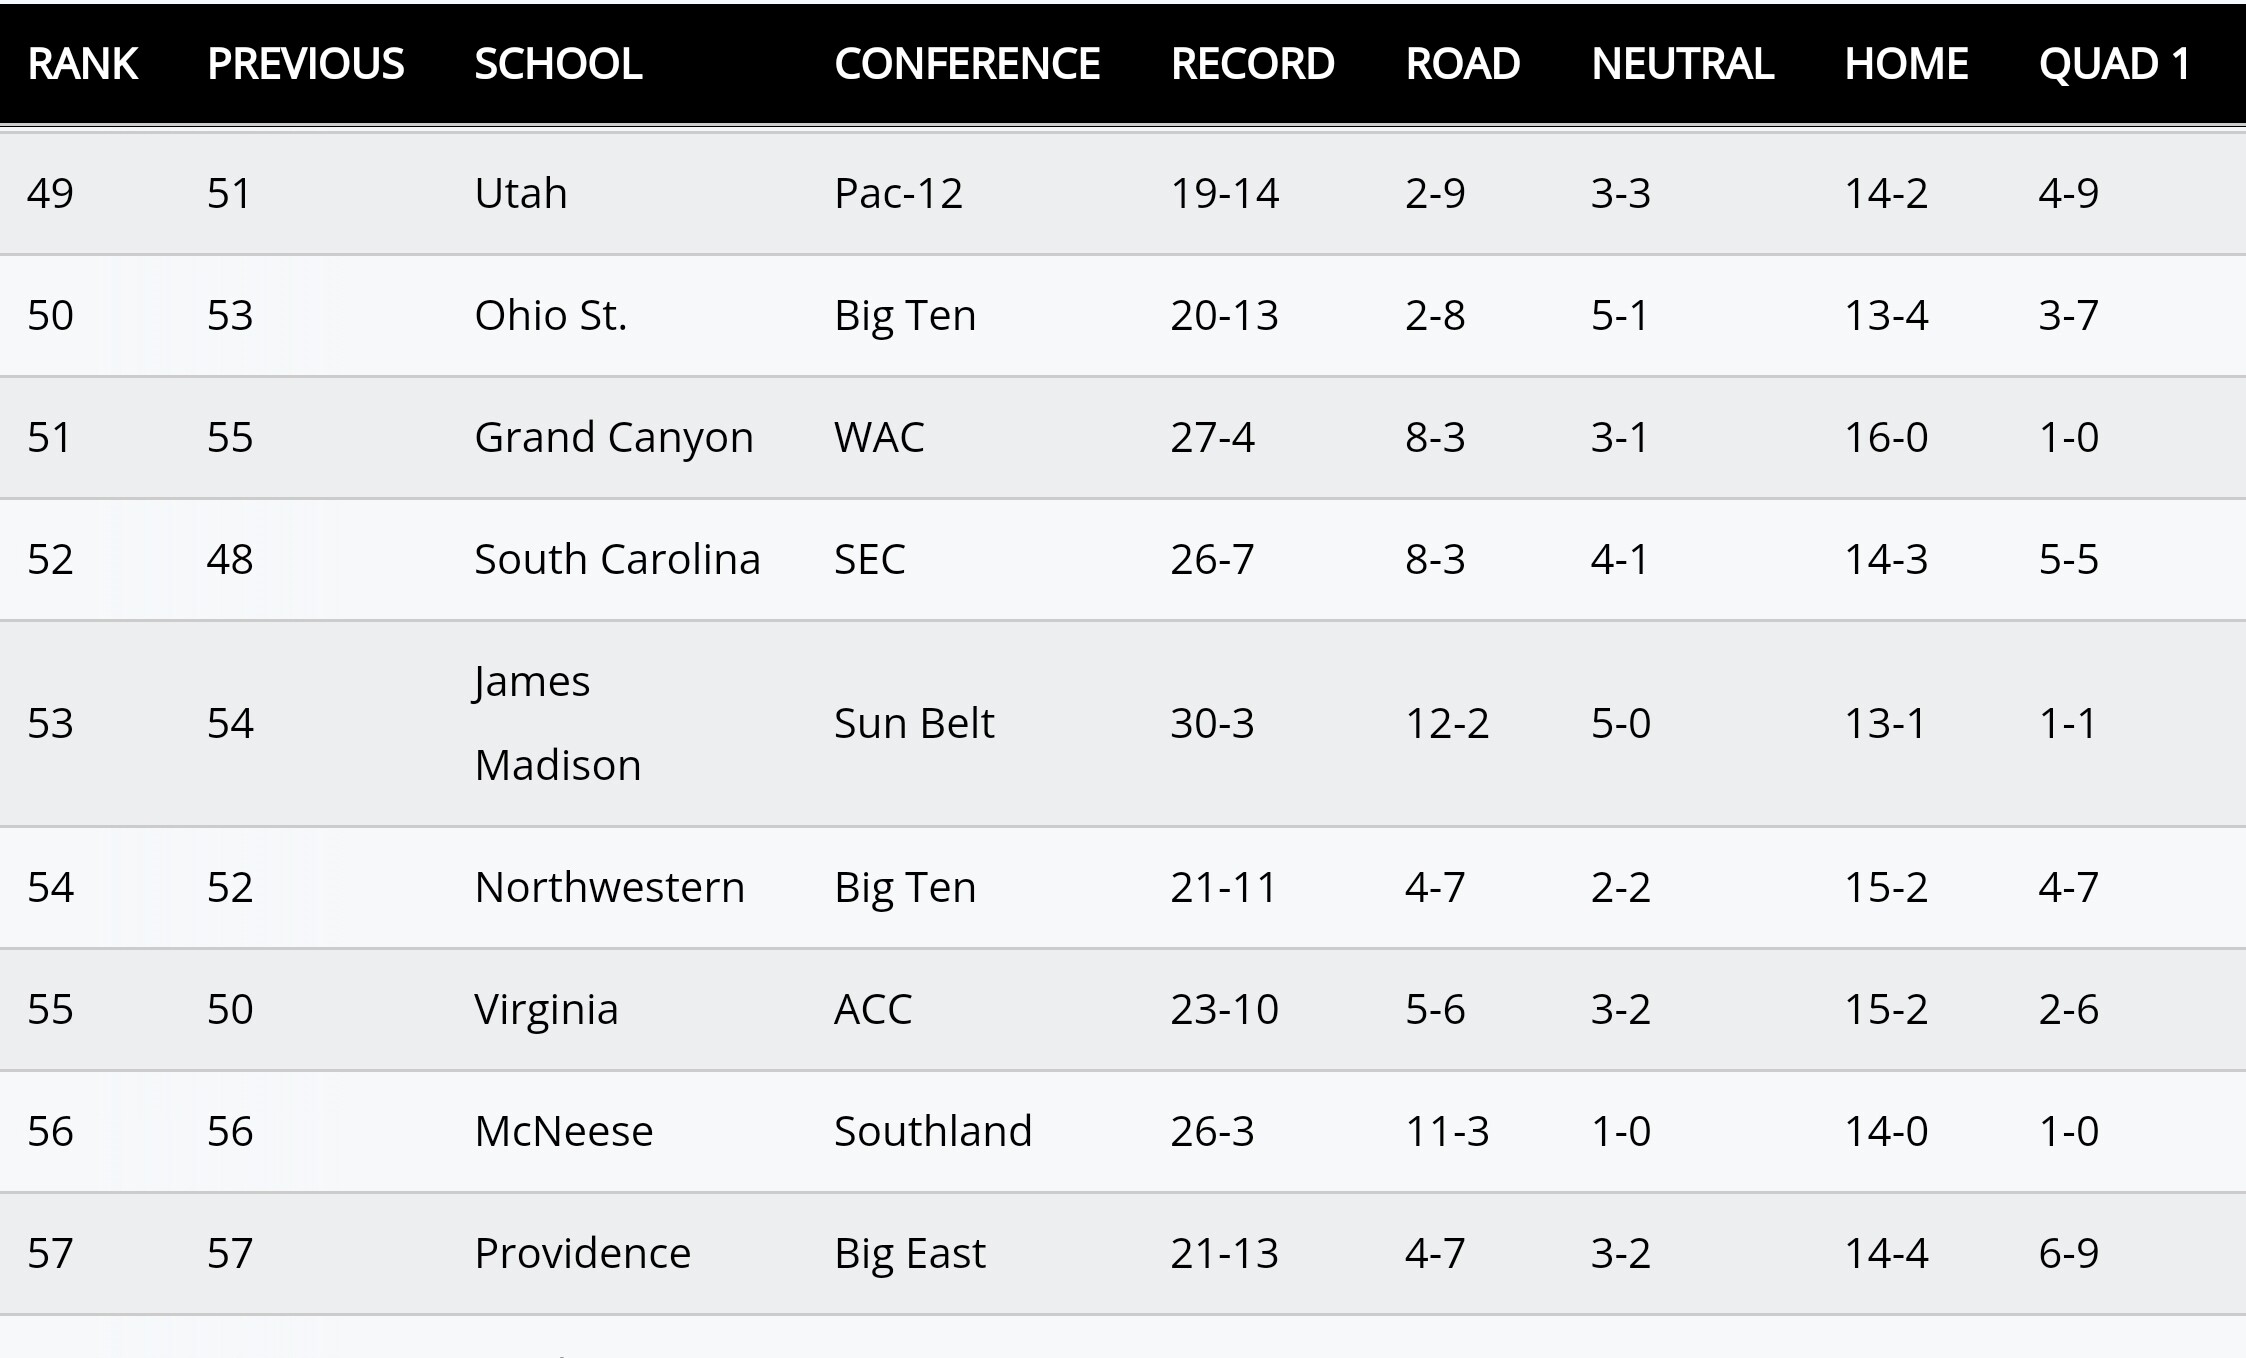Click the ROAD column header
Image resolution: width=2246 pixels, height=1358 pixels.
point(1462,64)
